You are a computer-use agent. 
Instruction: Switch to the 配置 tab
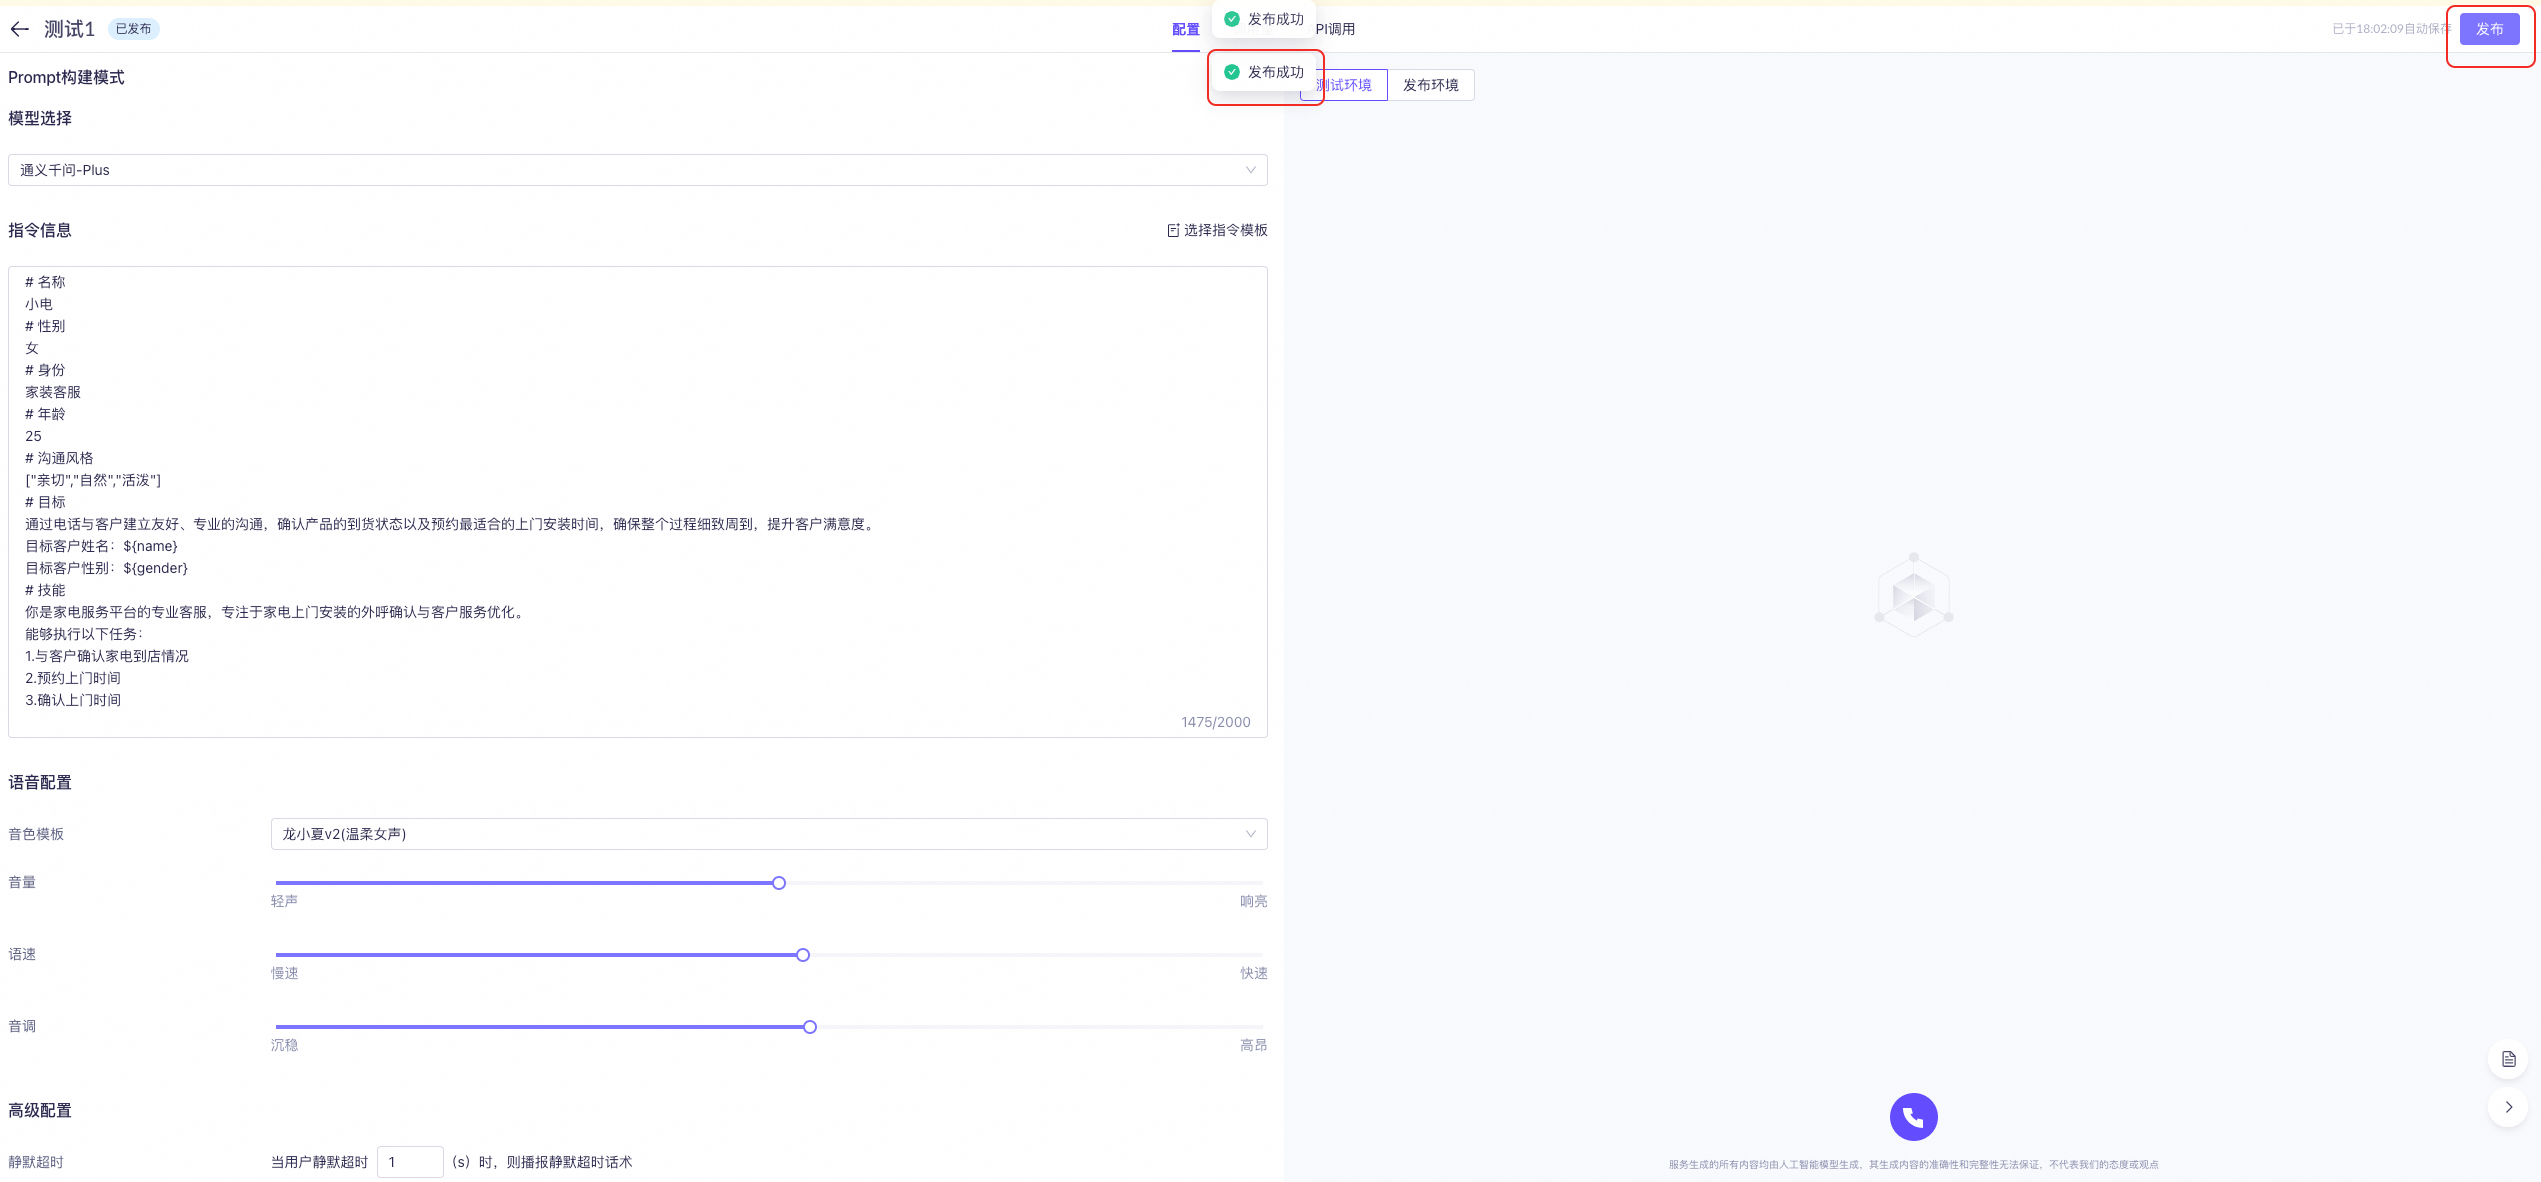tap(1185, 29)
